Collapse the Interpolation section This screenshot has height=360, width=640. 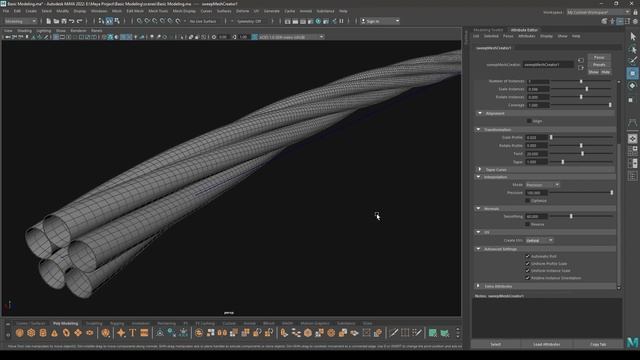pyautogui.click(x=479, y=177)
